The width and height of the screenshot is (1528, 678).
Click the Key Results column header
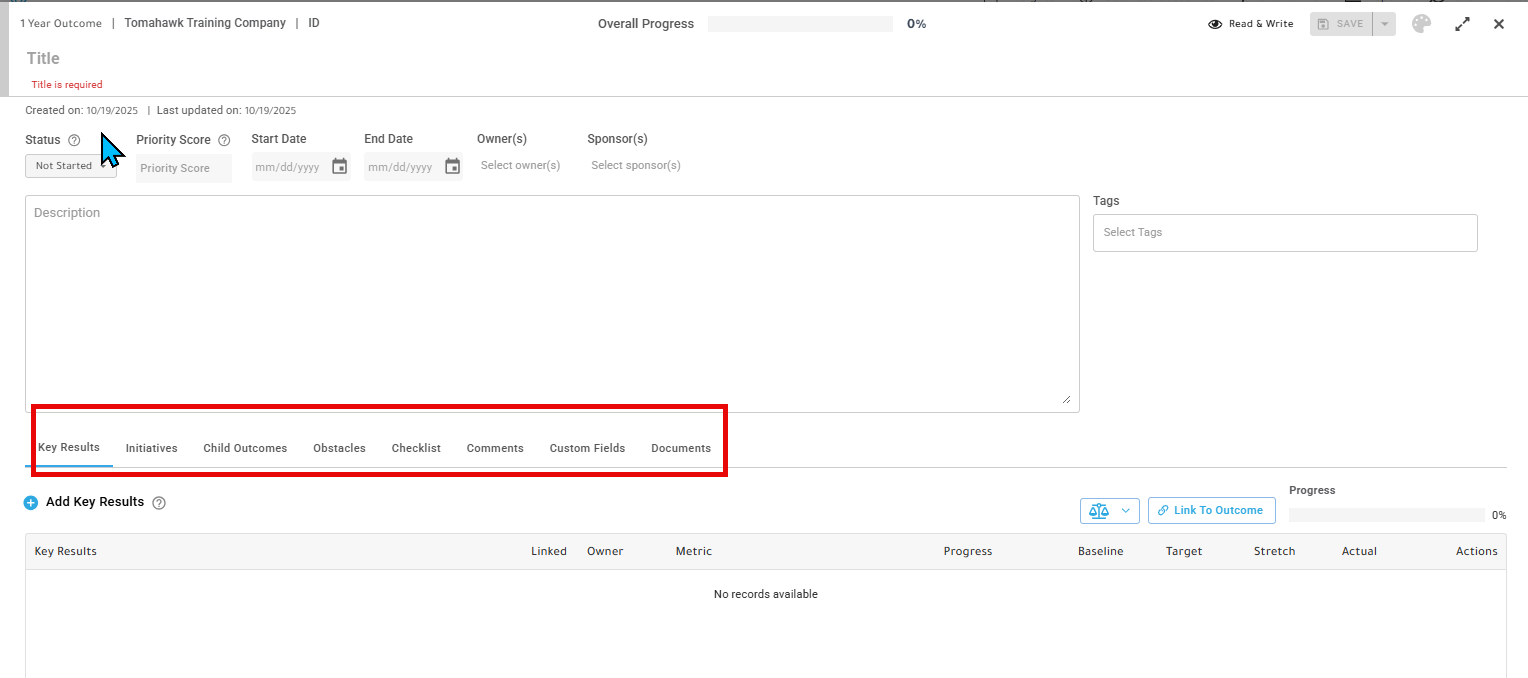(66, 551)
